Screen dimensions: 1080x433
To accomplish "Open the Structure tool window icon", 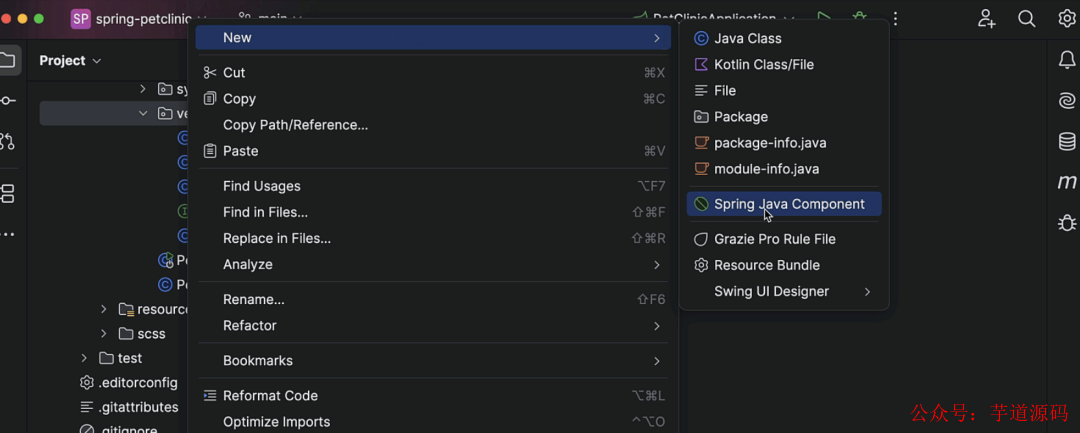I will click(x=7, y=193).
